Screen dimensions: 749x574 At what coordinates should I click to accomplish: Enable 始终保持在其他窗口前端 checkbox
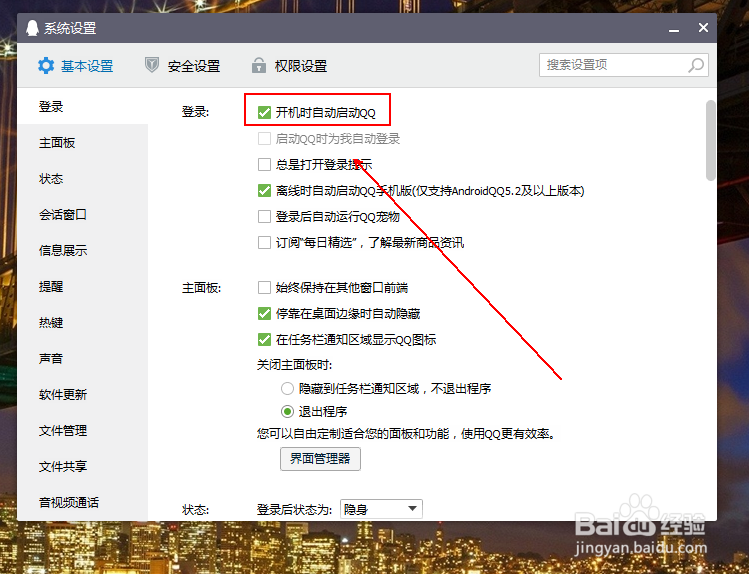click(x=264, y=287)
